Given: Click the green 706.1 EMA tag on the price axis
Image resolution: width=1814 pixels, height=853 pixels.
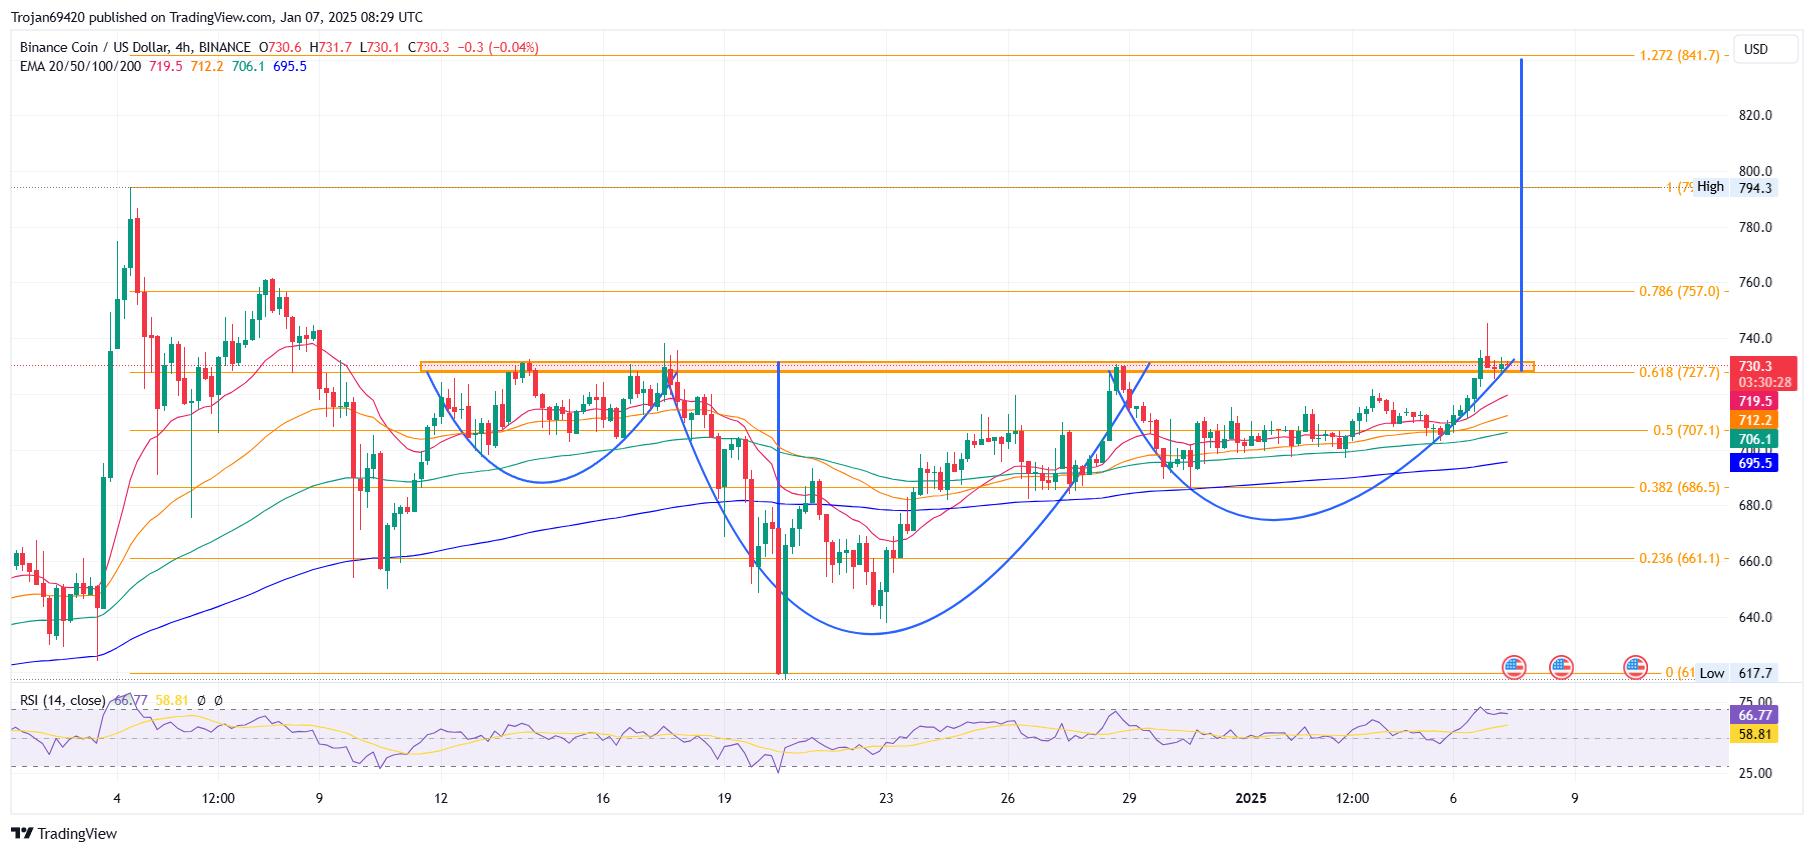Looking at the screenshot, I should click(x=1755, y=439).
